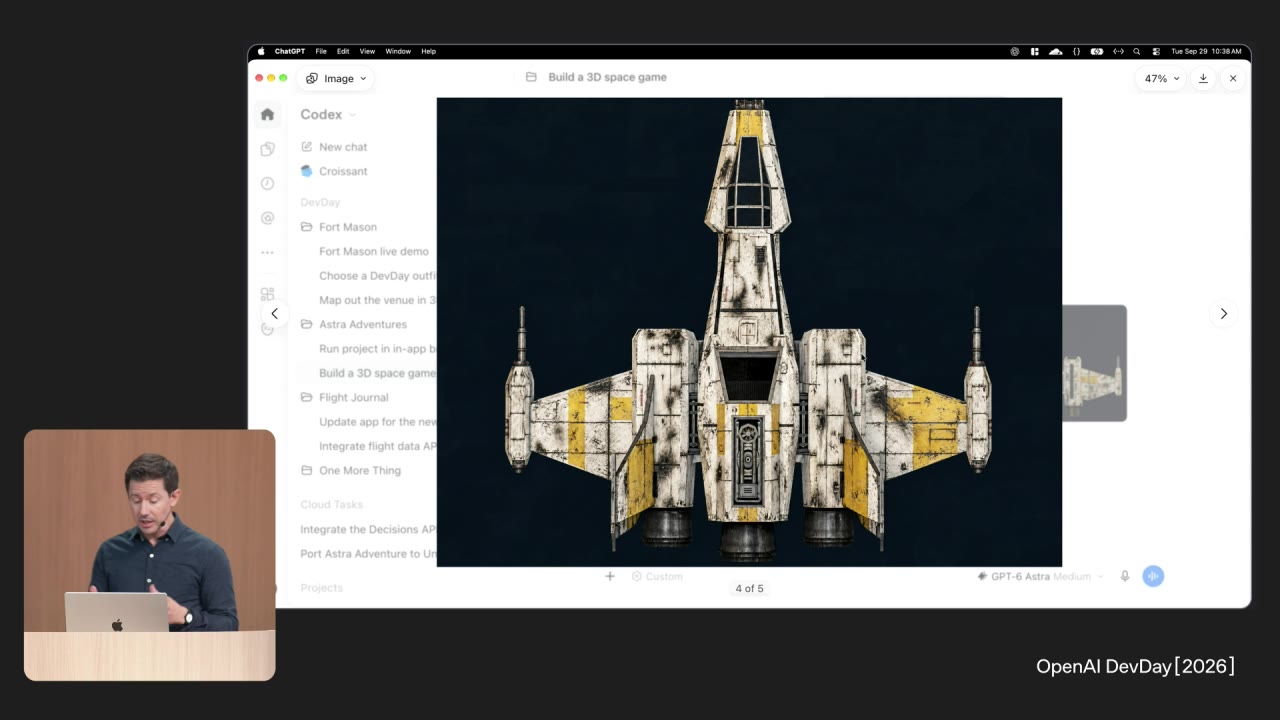Select Build a 3D space game chat
This screenshot has width=1280, height=720.
coord(377,373)
